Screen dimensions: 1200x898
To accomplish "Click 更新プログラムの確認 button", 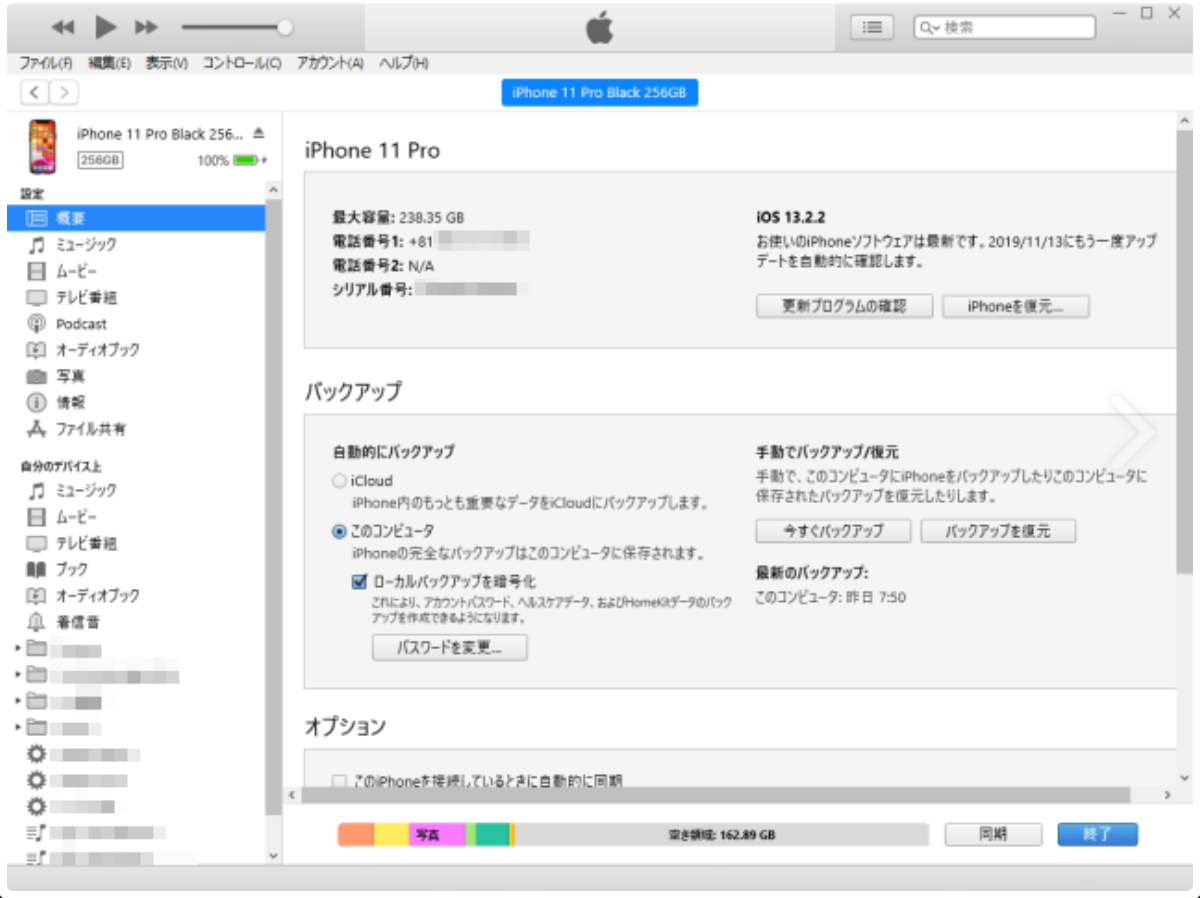I will click(844, 307).
